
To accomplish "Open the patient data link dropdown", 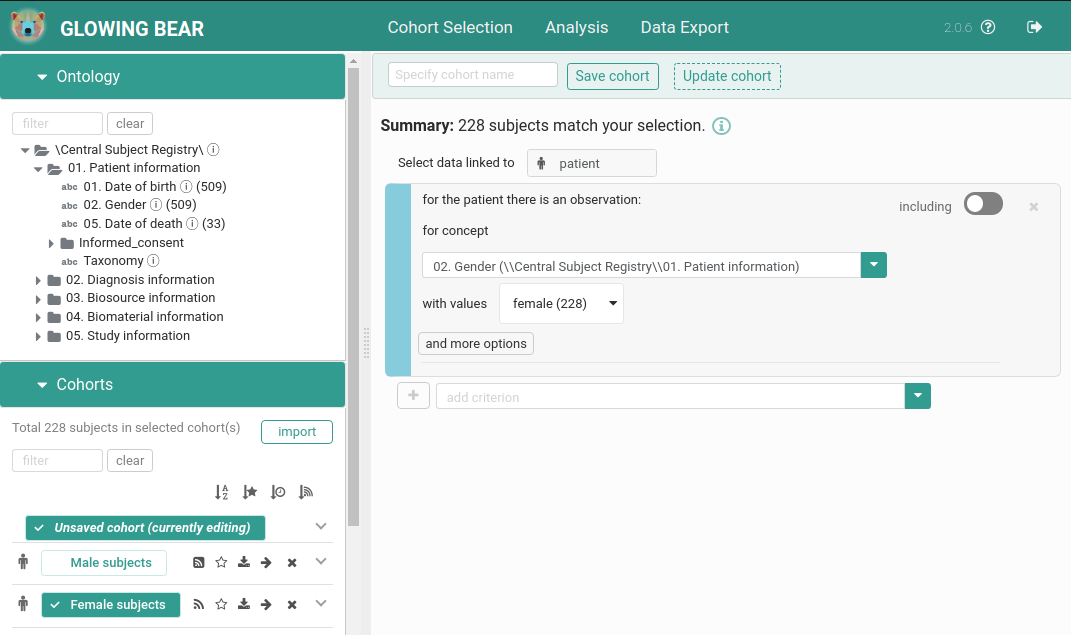I will [592, 163].
